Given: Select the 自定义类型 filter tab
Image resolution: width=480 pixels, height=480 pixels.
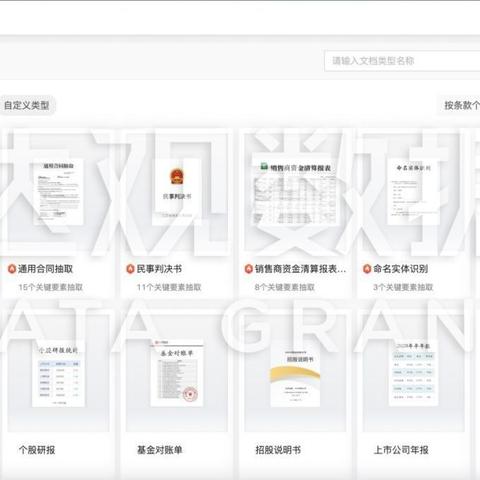Looking at the screenshot, I should 27,105.
